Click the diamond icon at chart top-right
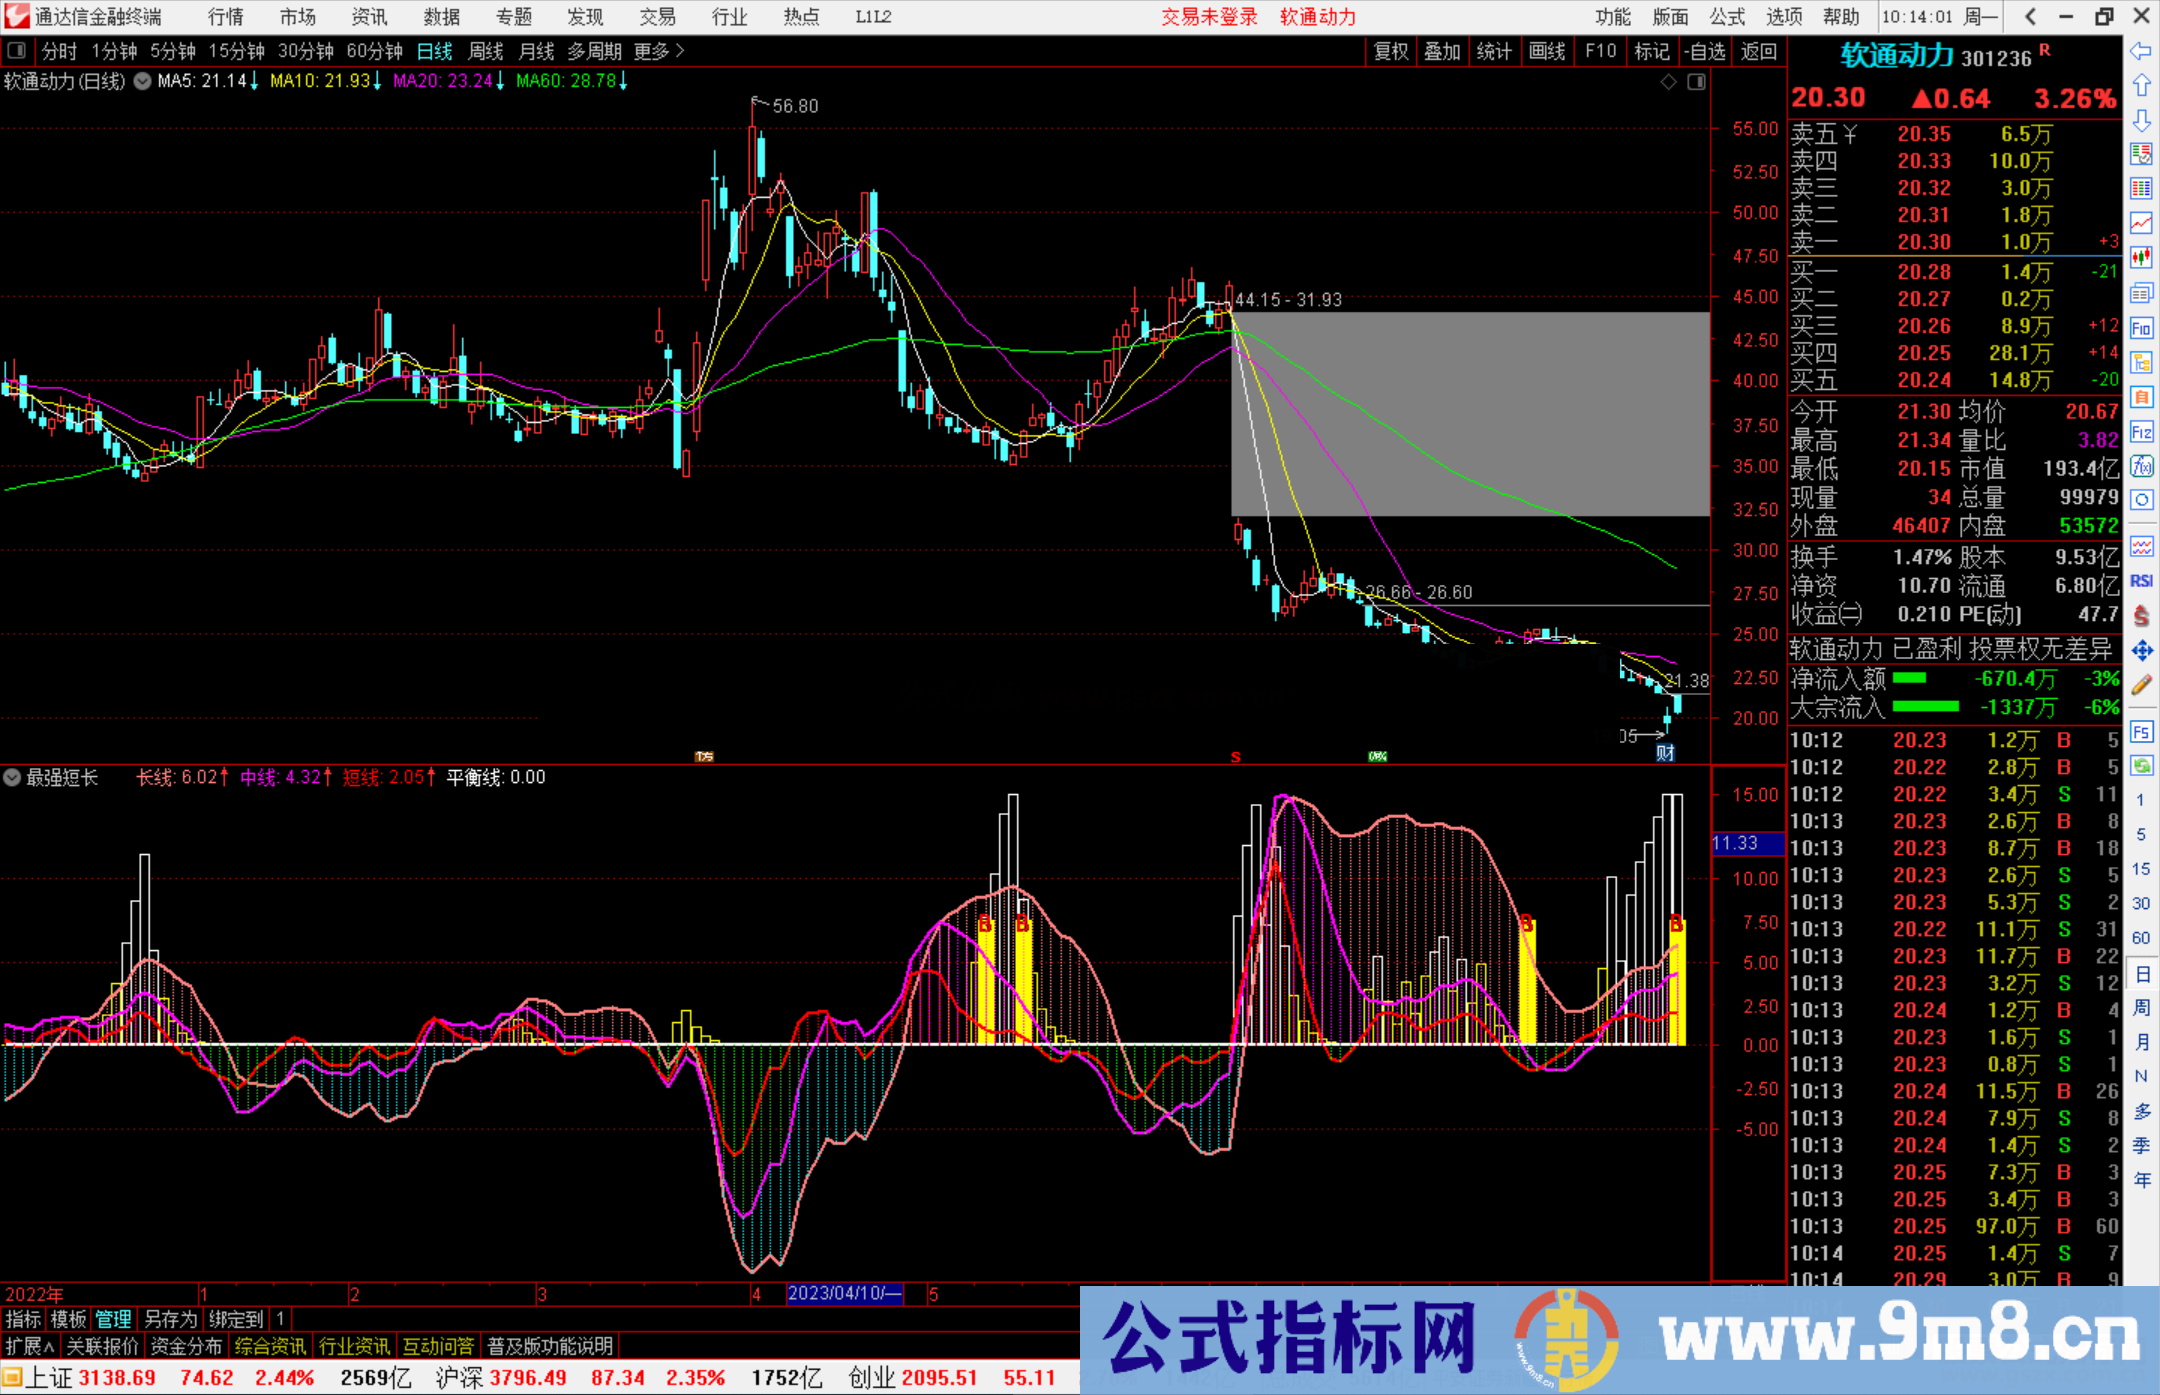Screen dimensions: 2160x1395 1669,82
